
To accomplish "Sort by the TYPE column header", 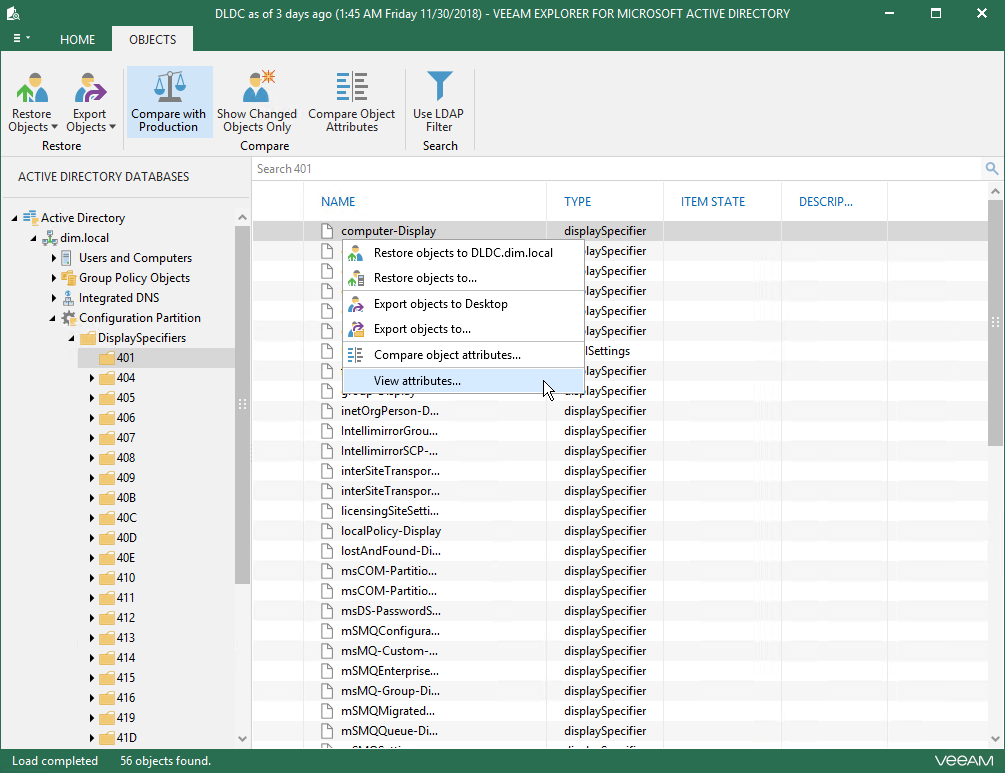I will (x=577, y=201).
